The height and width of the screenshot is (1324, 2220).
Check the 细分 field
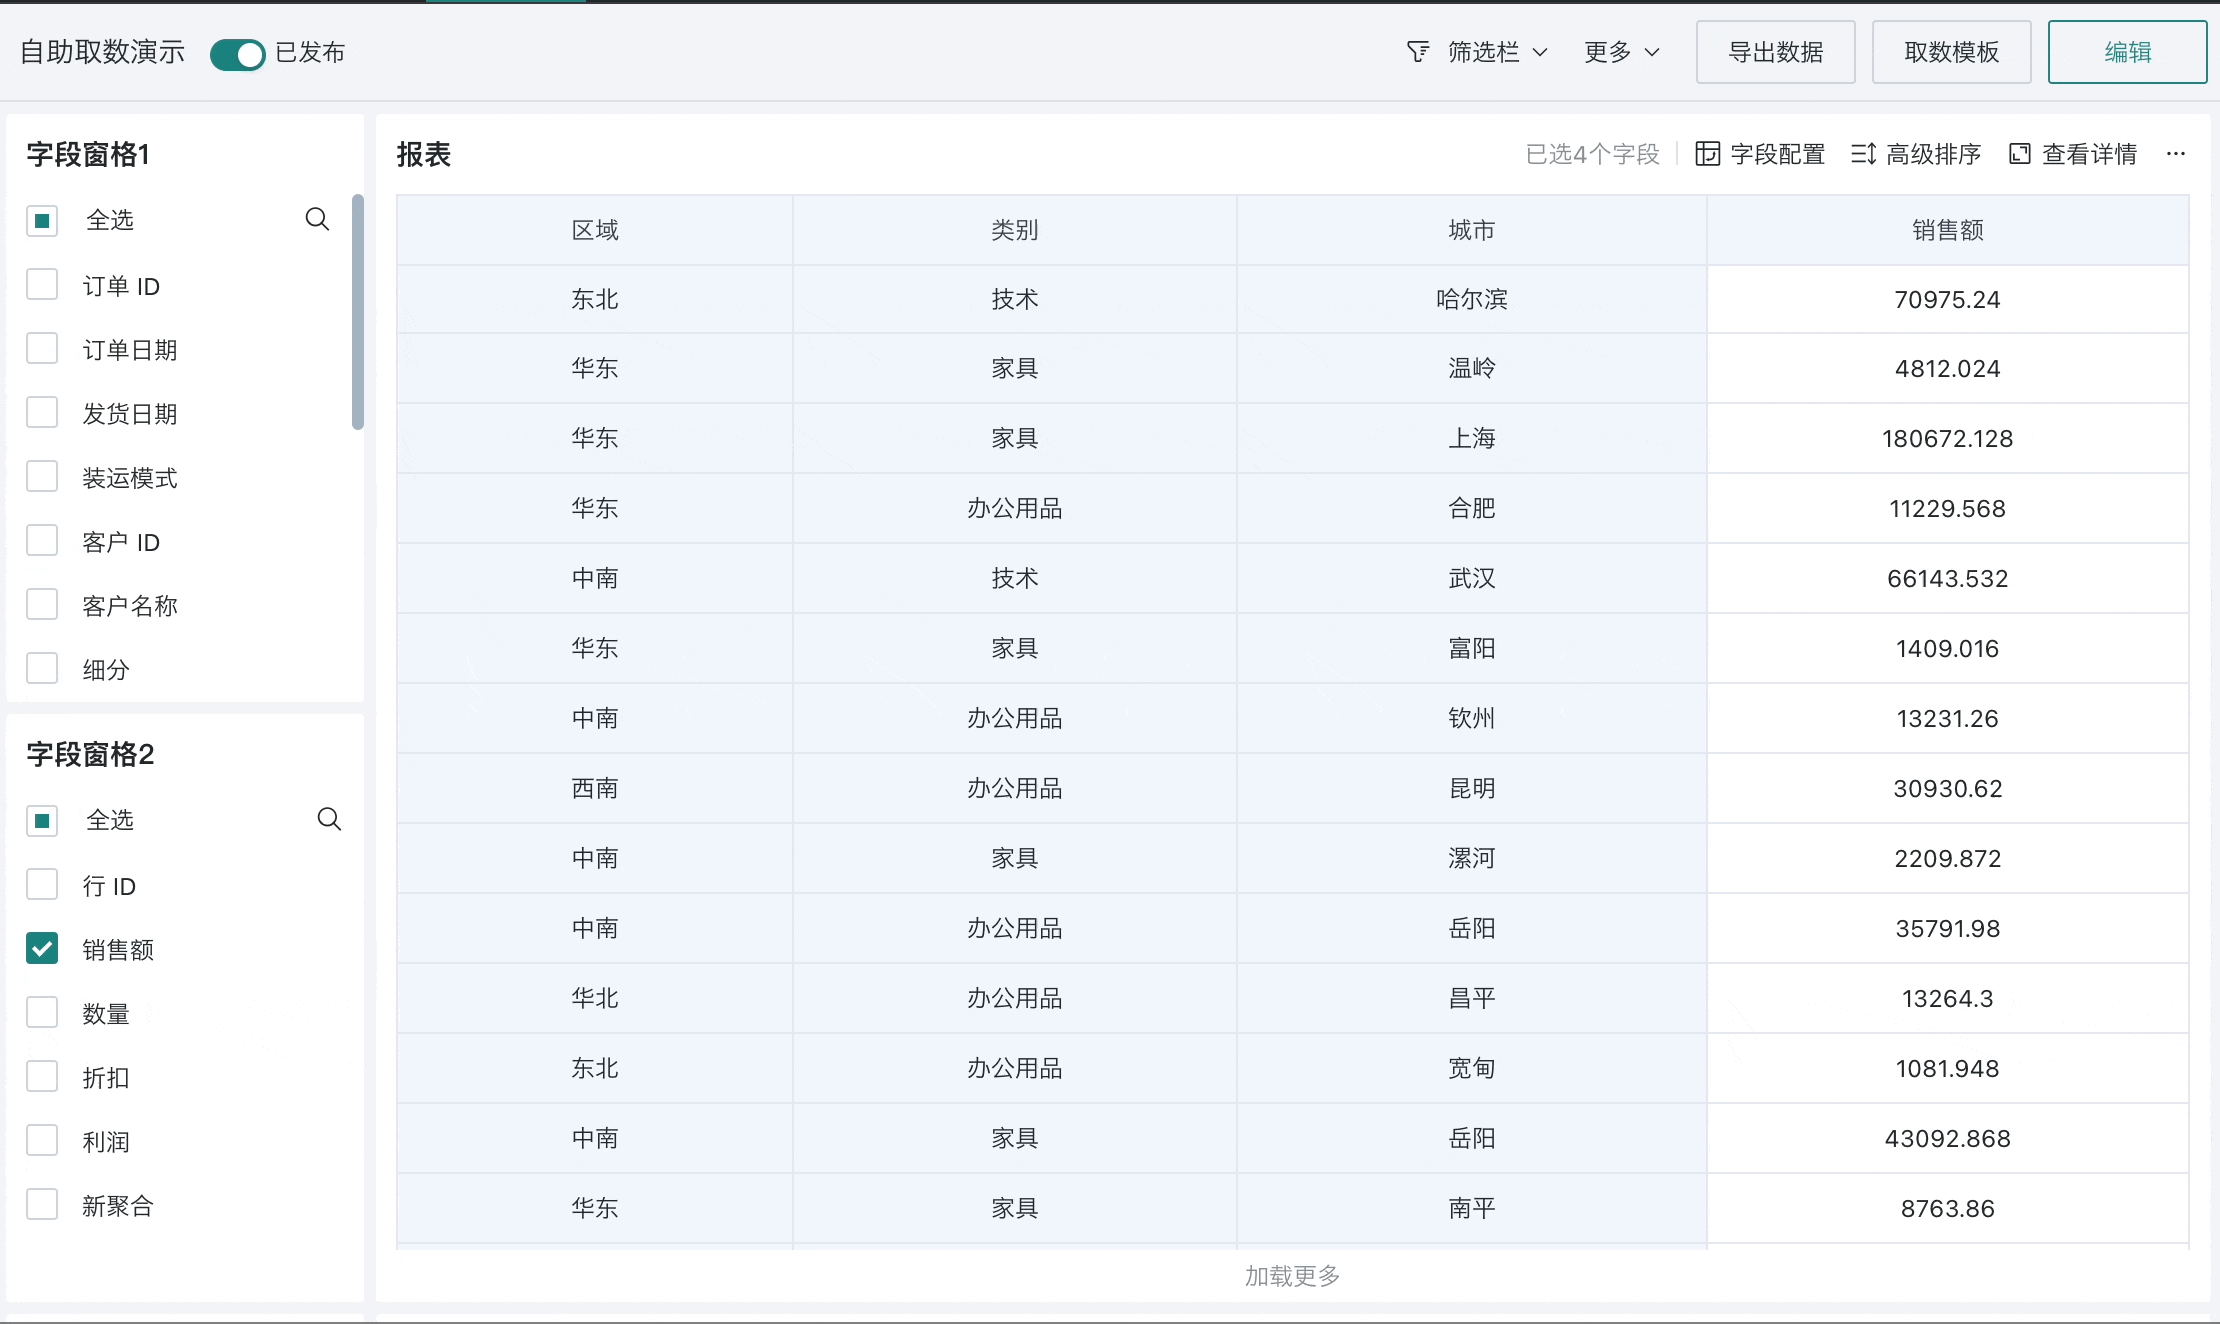tap(42, 669)
